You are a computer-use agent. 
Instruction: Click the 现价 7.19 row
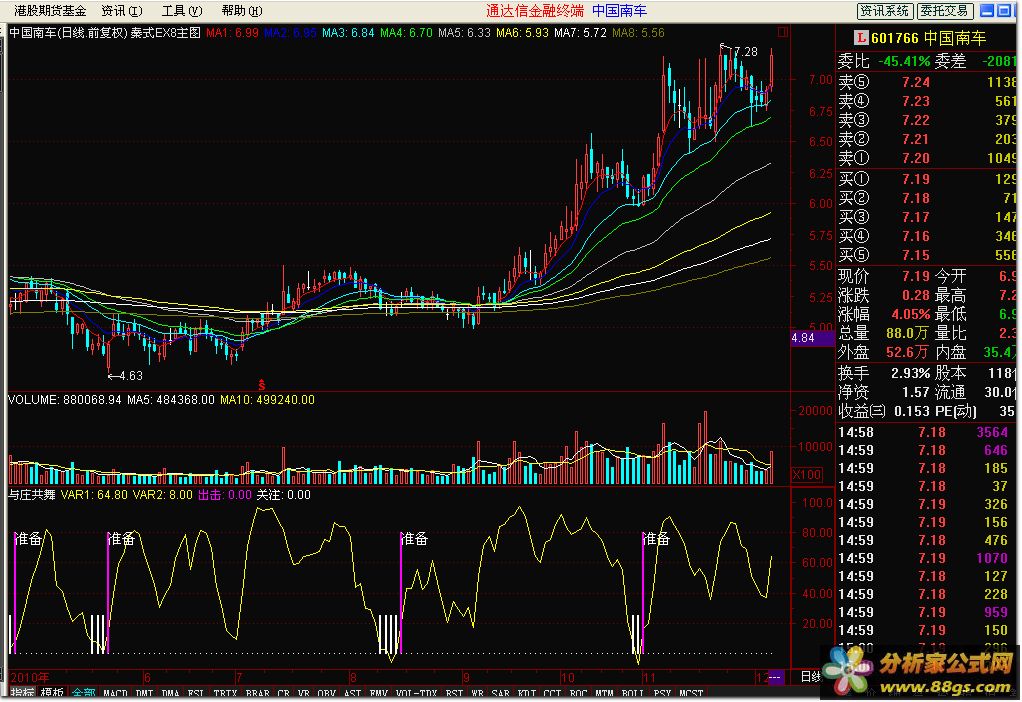pyautogui.click(x=884, y=276)
